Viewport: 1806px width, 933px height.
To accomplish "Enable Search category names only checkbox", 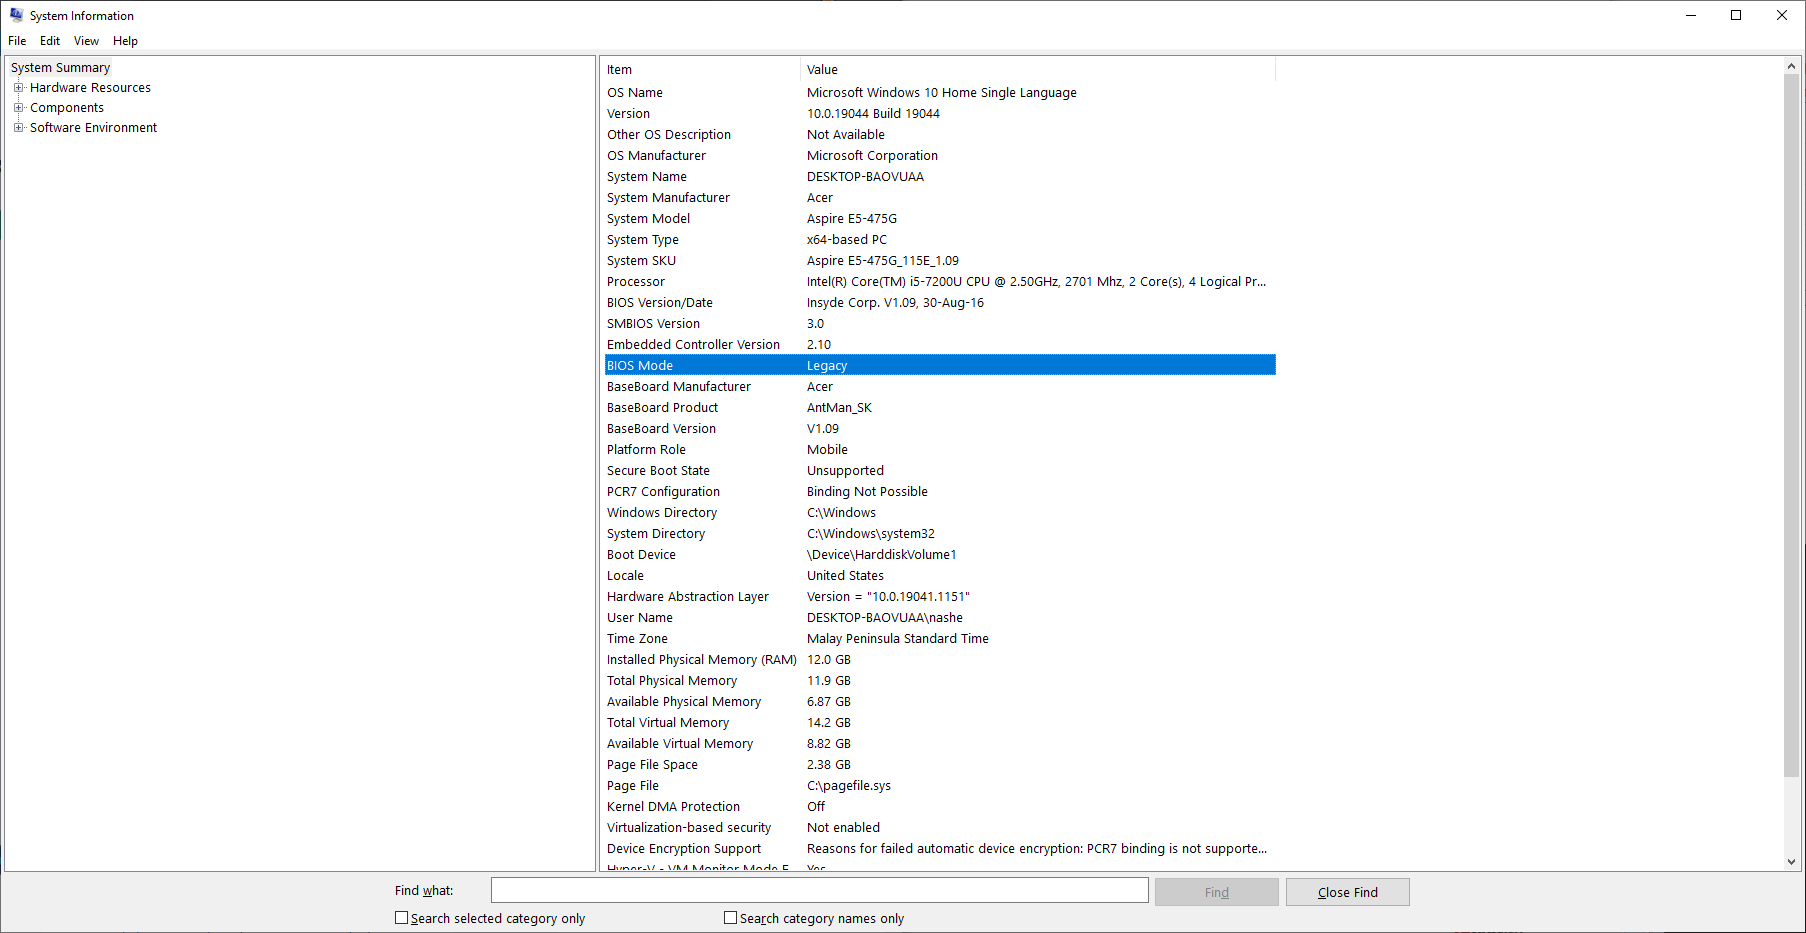I will 730,918.
